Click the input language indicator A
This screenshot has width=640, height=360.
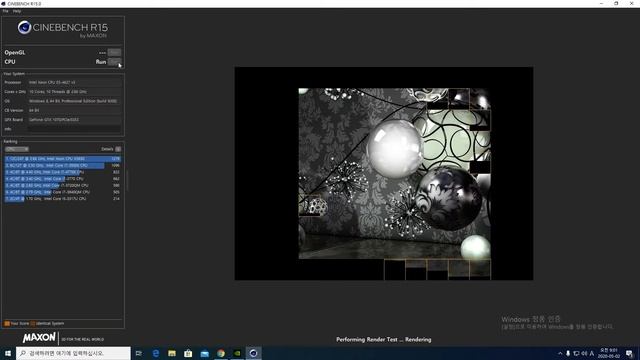[x=592, y=353]
